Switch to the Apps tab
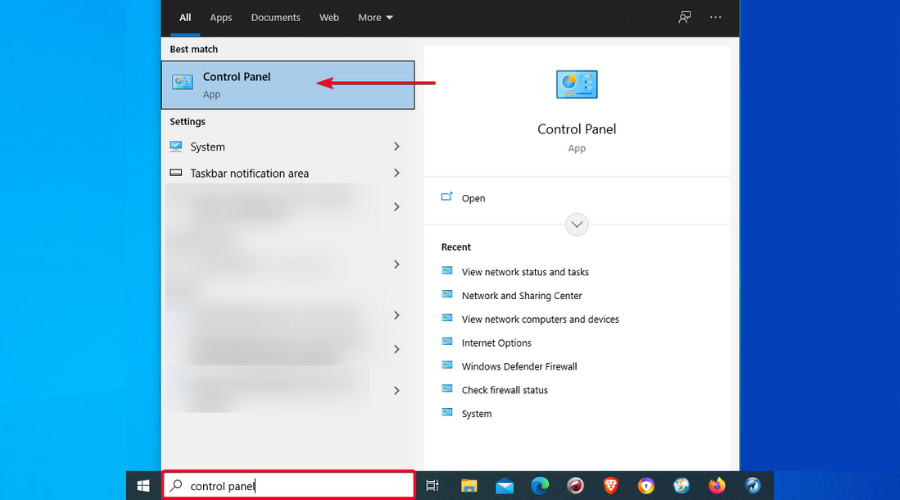This screenshot has height=500, width=900. tap(220, 17)
